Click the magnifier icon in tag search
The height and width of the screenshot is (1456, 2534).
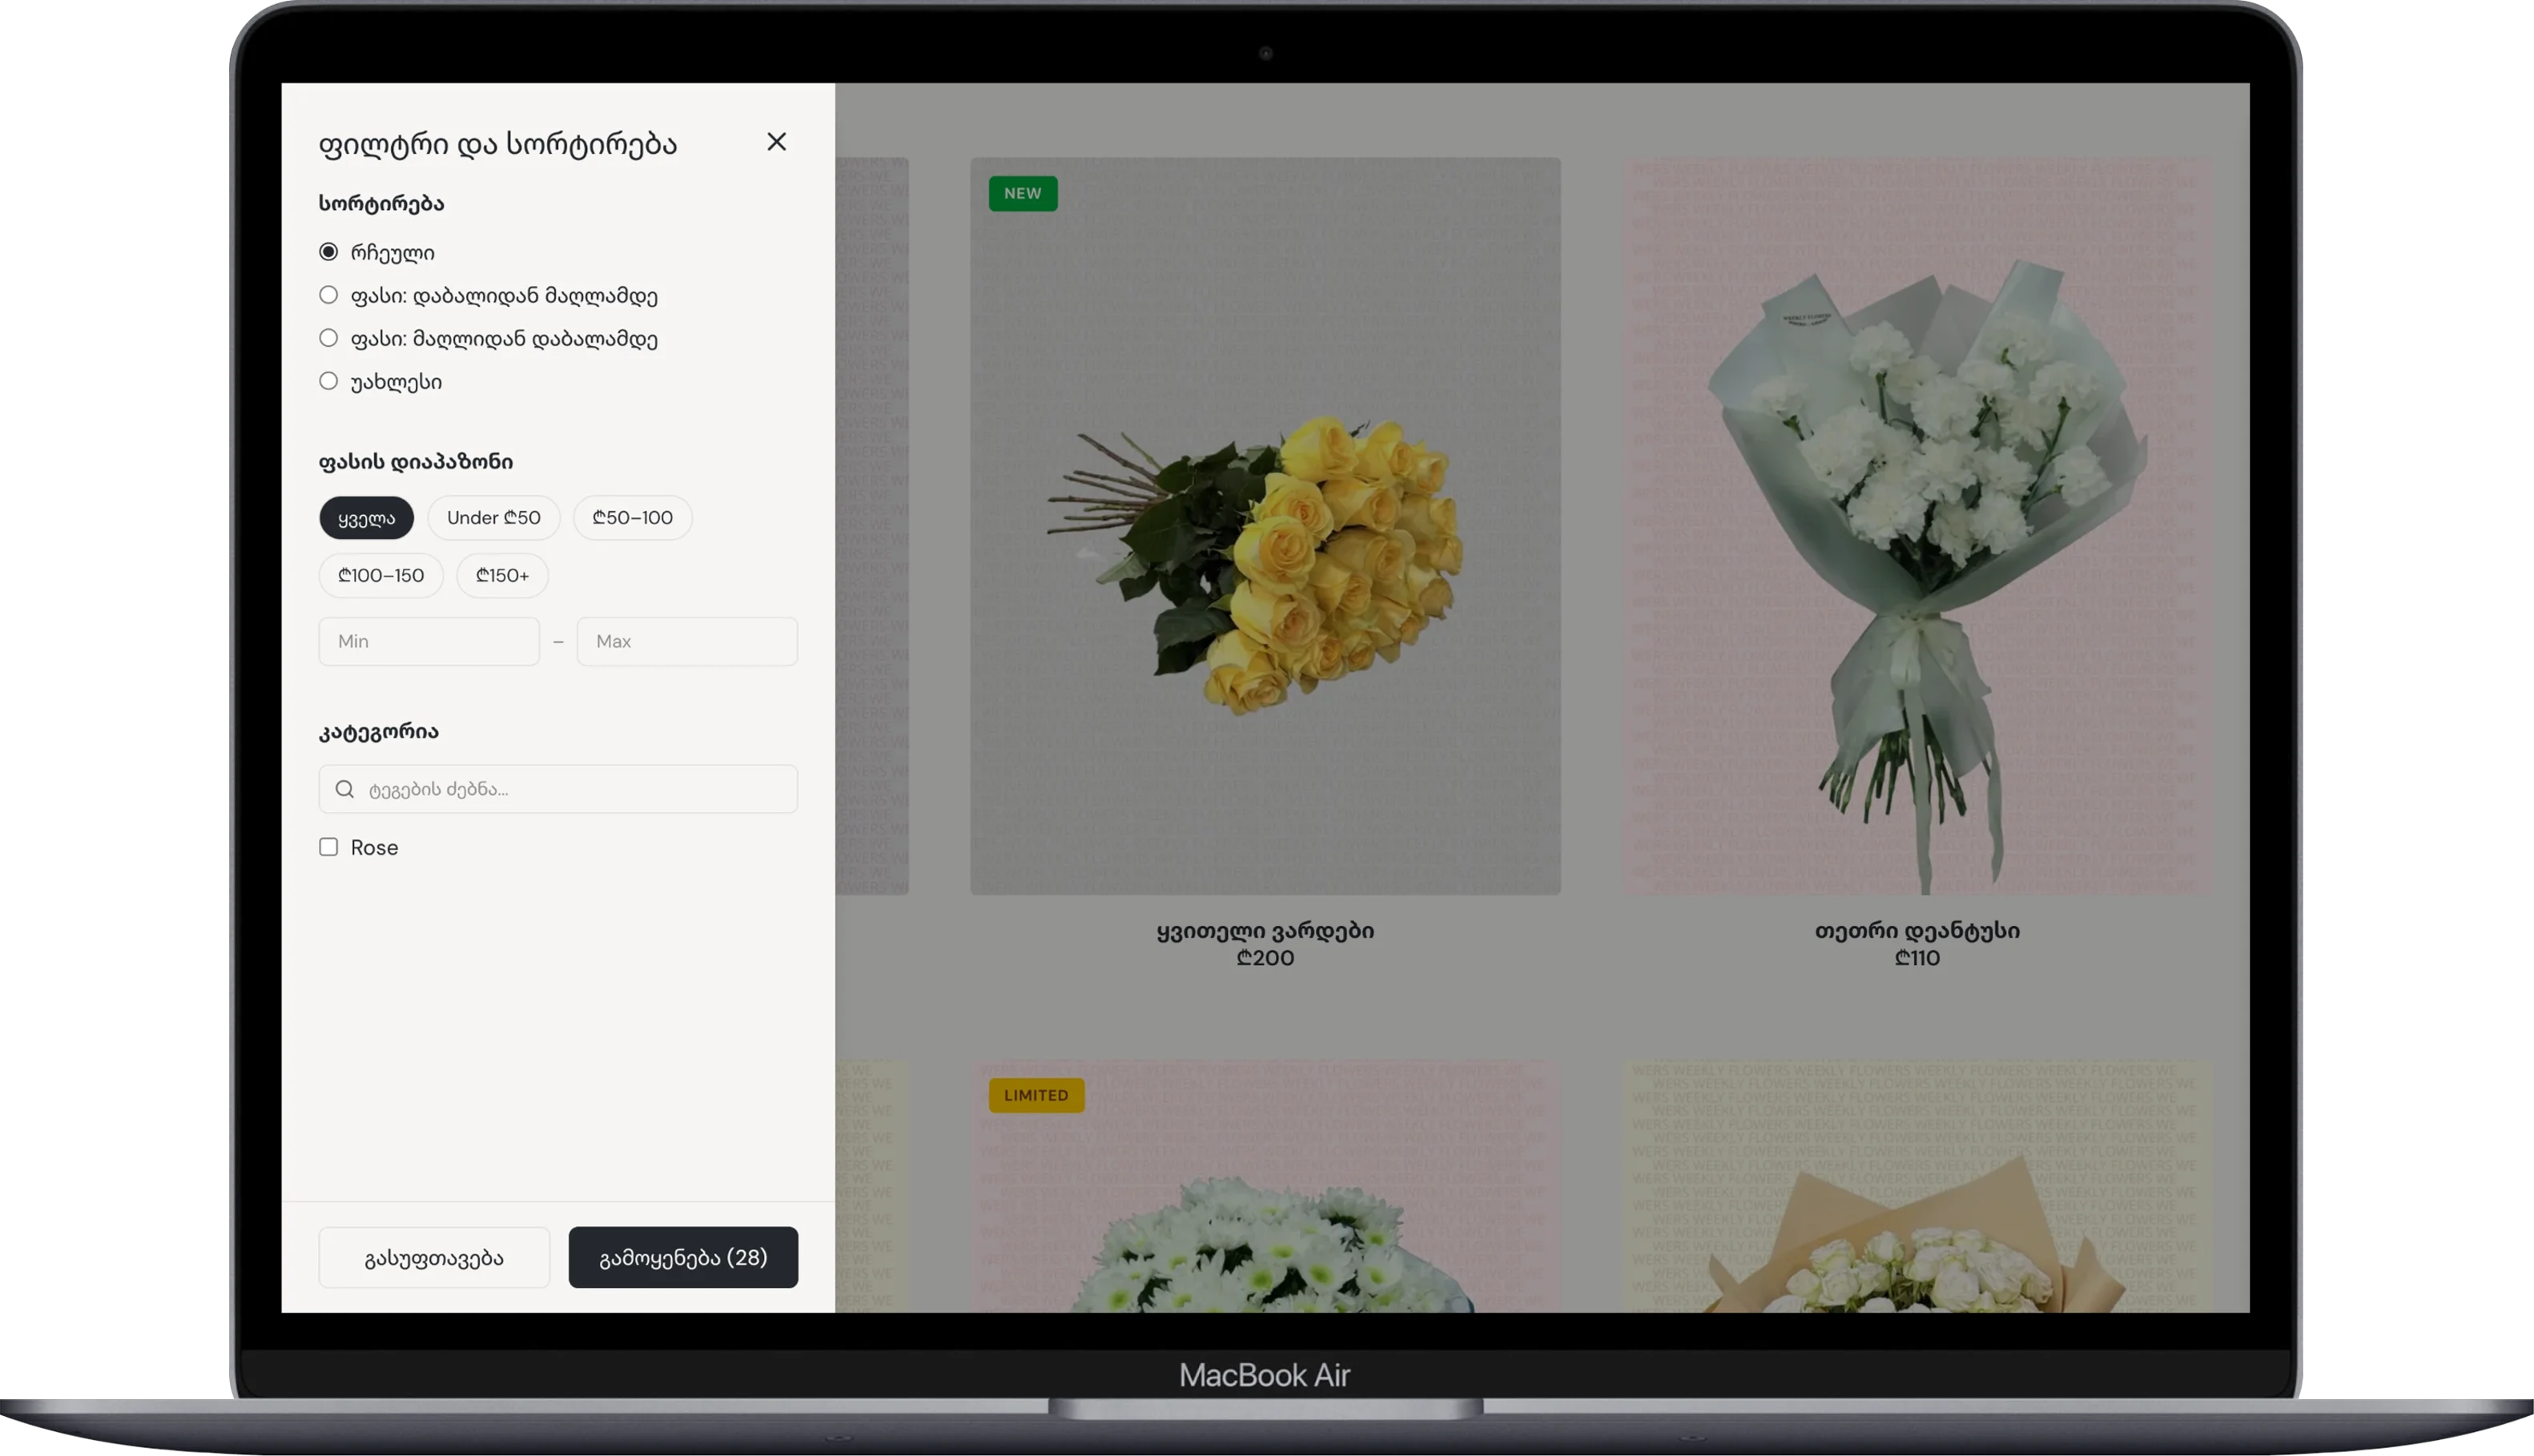tap(345, 789)
